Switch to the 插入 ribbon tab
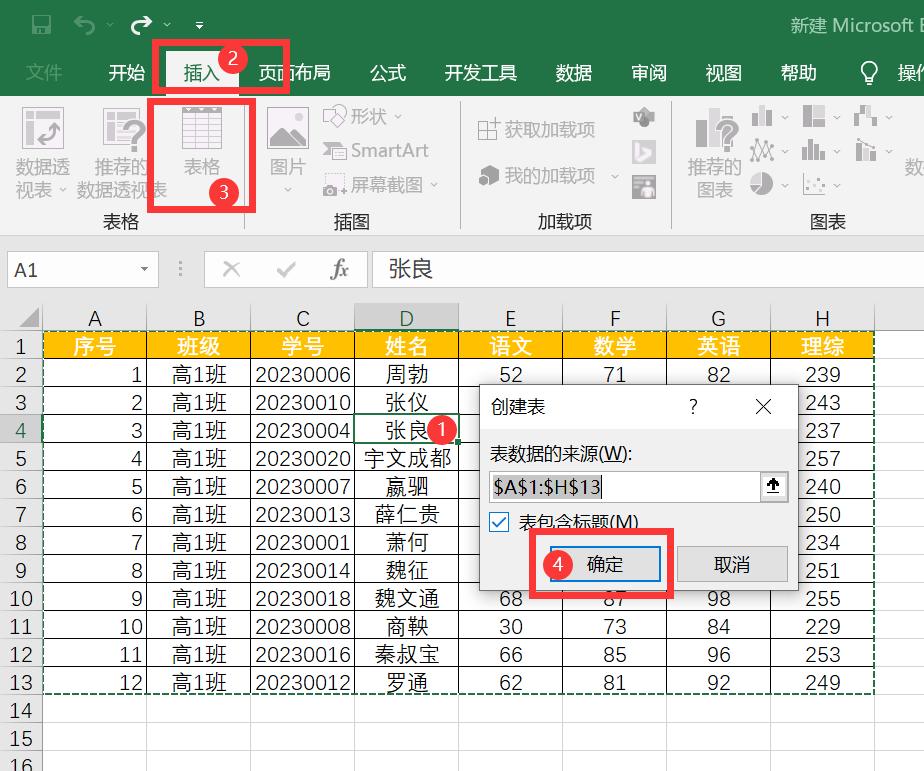924x771 pixels. click(x=202, y=73)
